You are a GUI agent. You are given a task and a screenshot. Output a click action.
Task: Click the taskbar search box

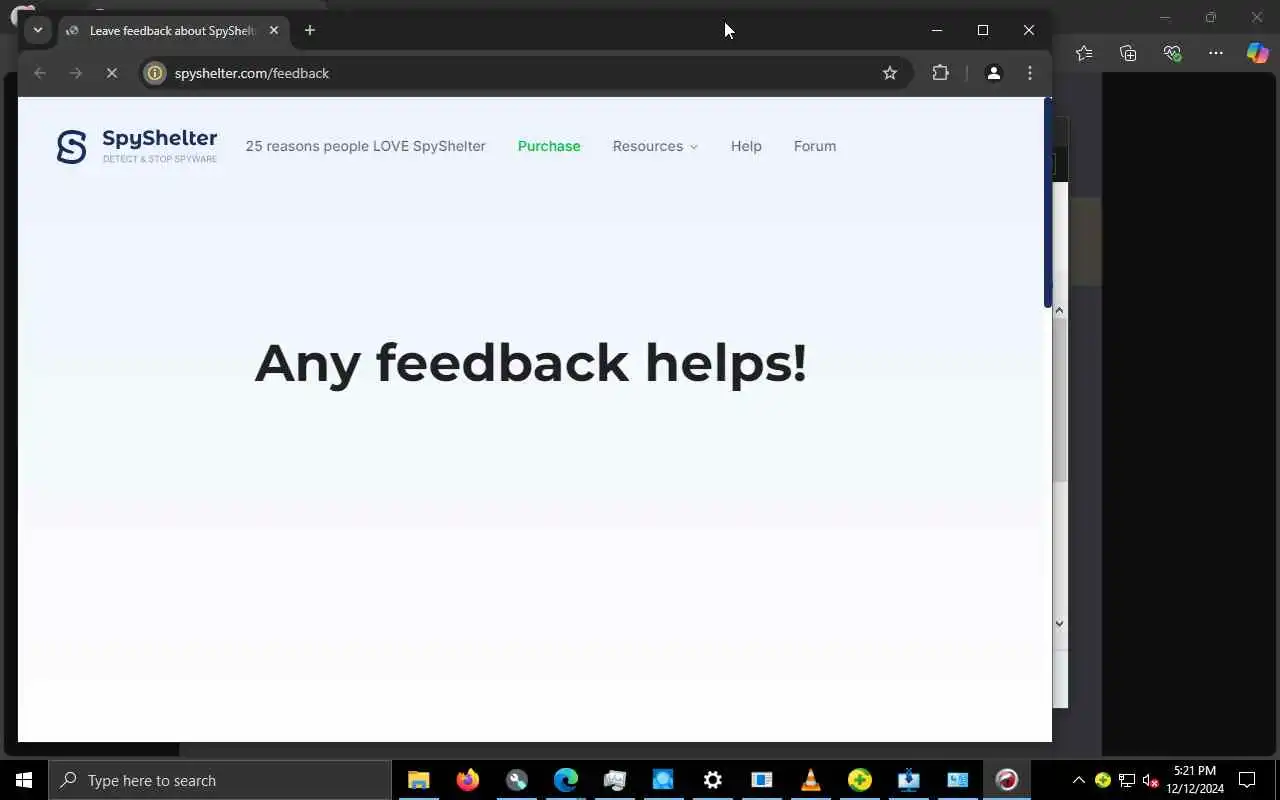[220, 780]
